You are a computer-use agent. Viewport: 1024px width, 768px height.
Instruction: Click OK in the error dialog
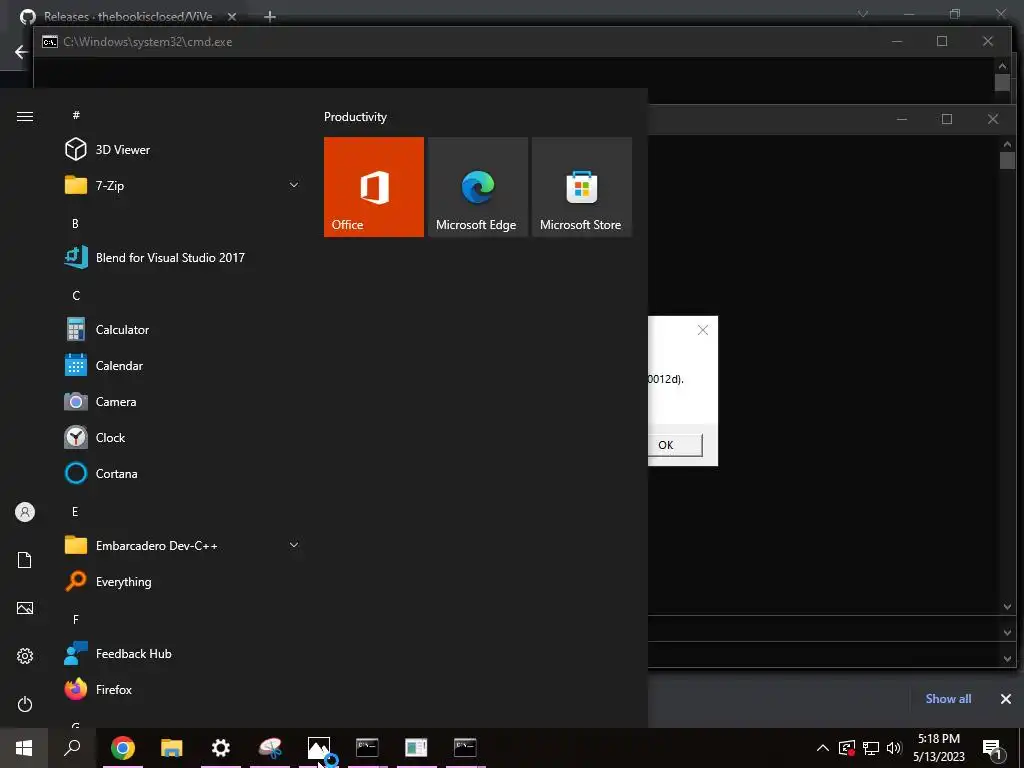click(x=673, y=445)
